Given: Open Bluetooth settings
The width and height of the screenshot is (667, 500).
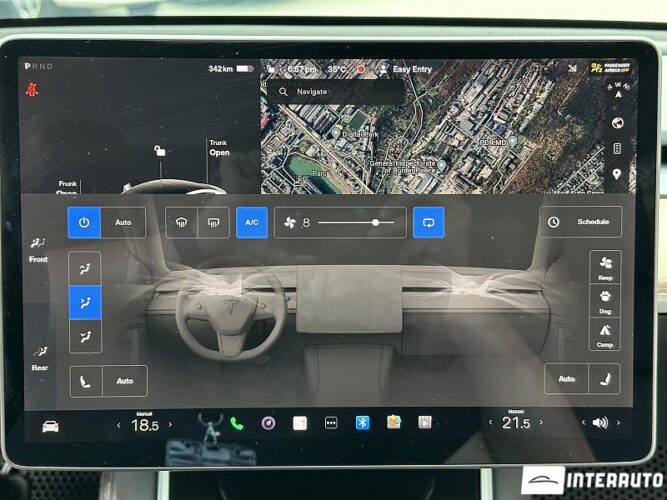Looking at the screenshot, I should 362,423.
